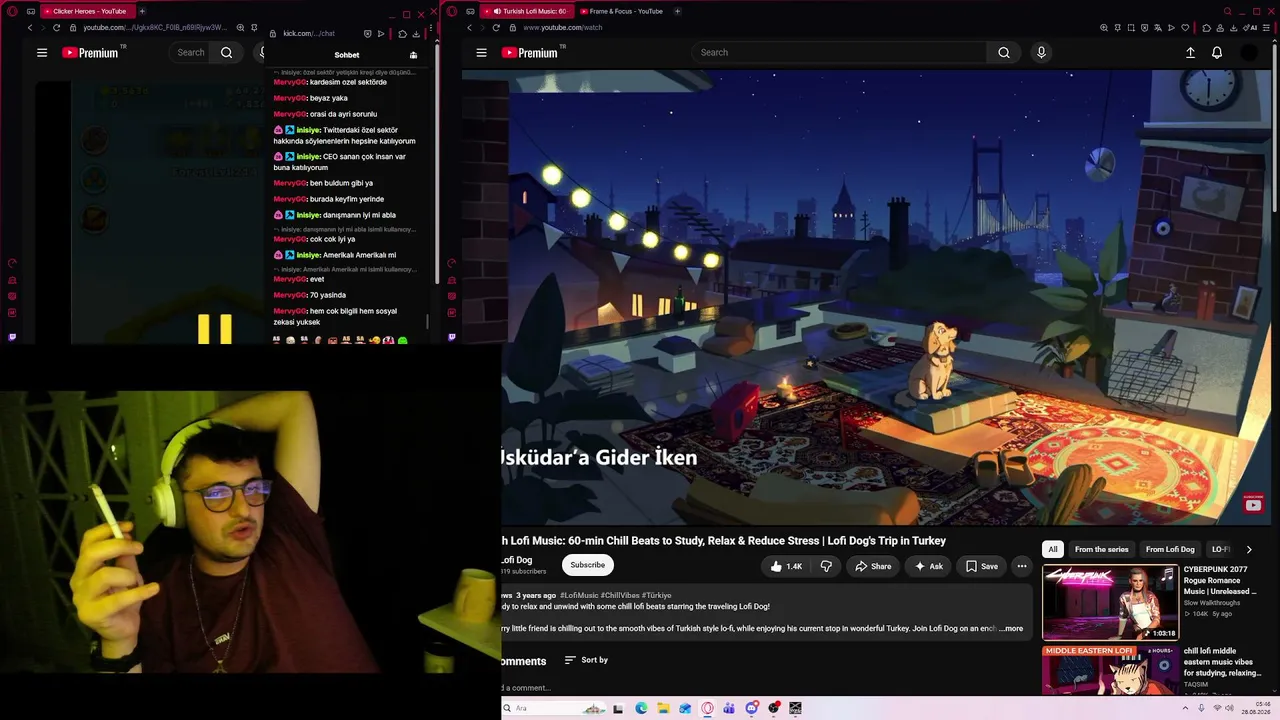Open YouTube notifications bell
1280x720 pixels.
1217,52
